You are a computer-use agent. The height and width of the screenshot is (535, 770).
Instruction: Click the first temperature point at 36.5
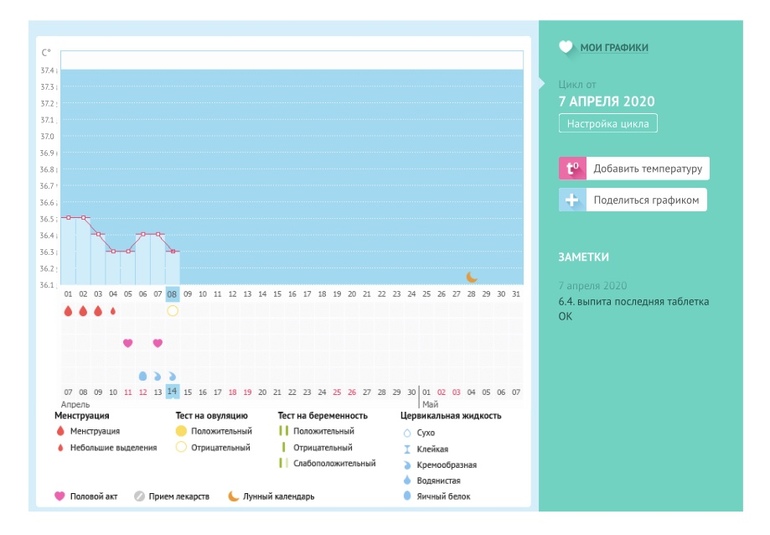point(68,217)
